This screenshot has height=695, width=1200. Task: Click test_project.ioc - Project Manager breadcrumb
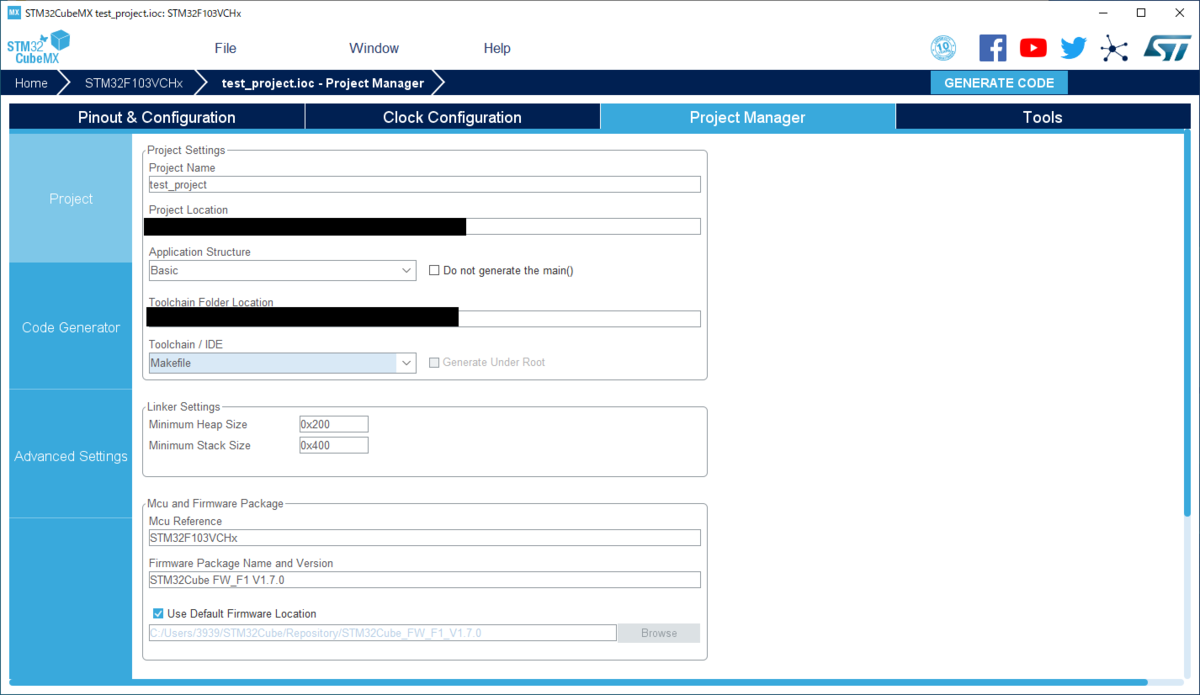322,83
